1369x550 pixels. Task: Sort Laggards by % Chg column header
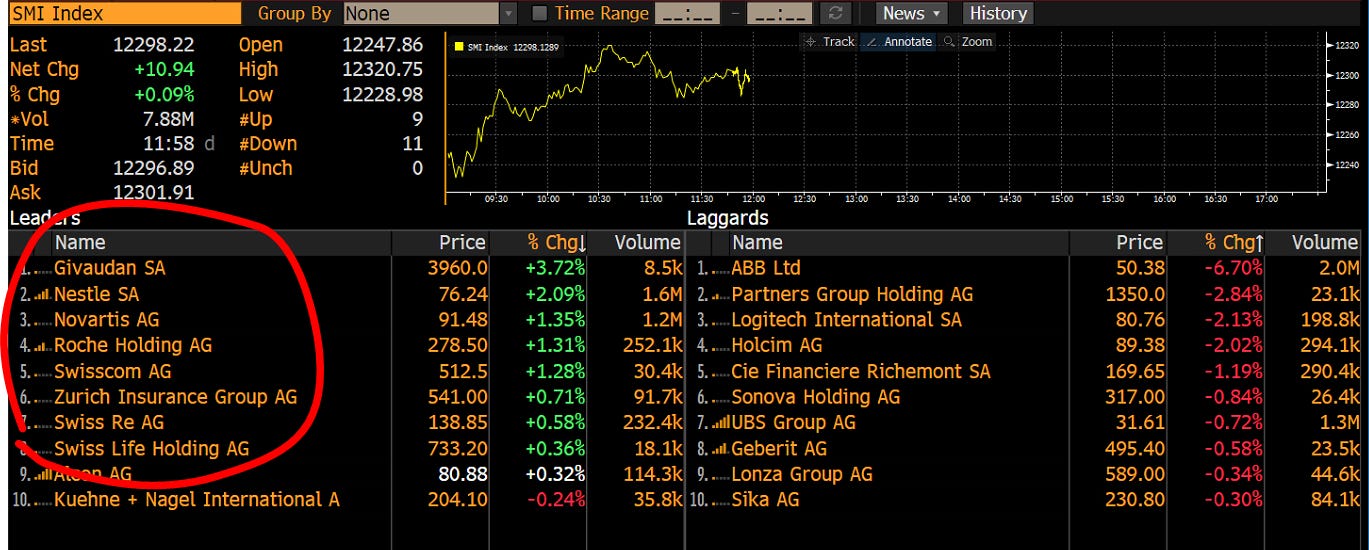[1235, 243]
